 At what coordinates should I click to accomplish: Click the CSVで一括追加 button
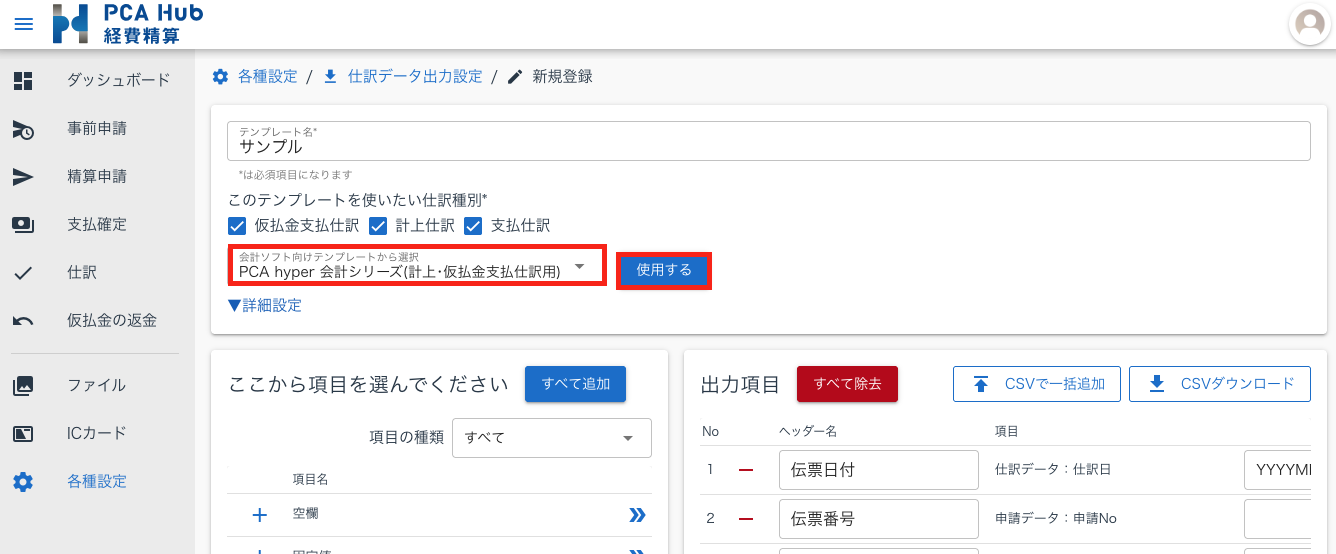1037,384
